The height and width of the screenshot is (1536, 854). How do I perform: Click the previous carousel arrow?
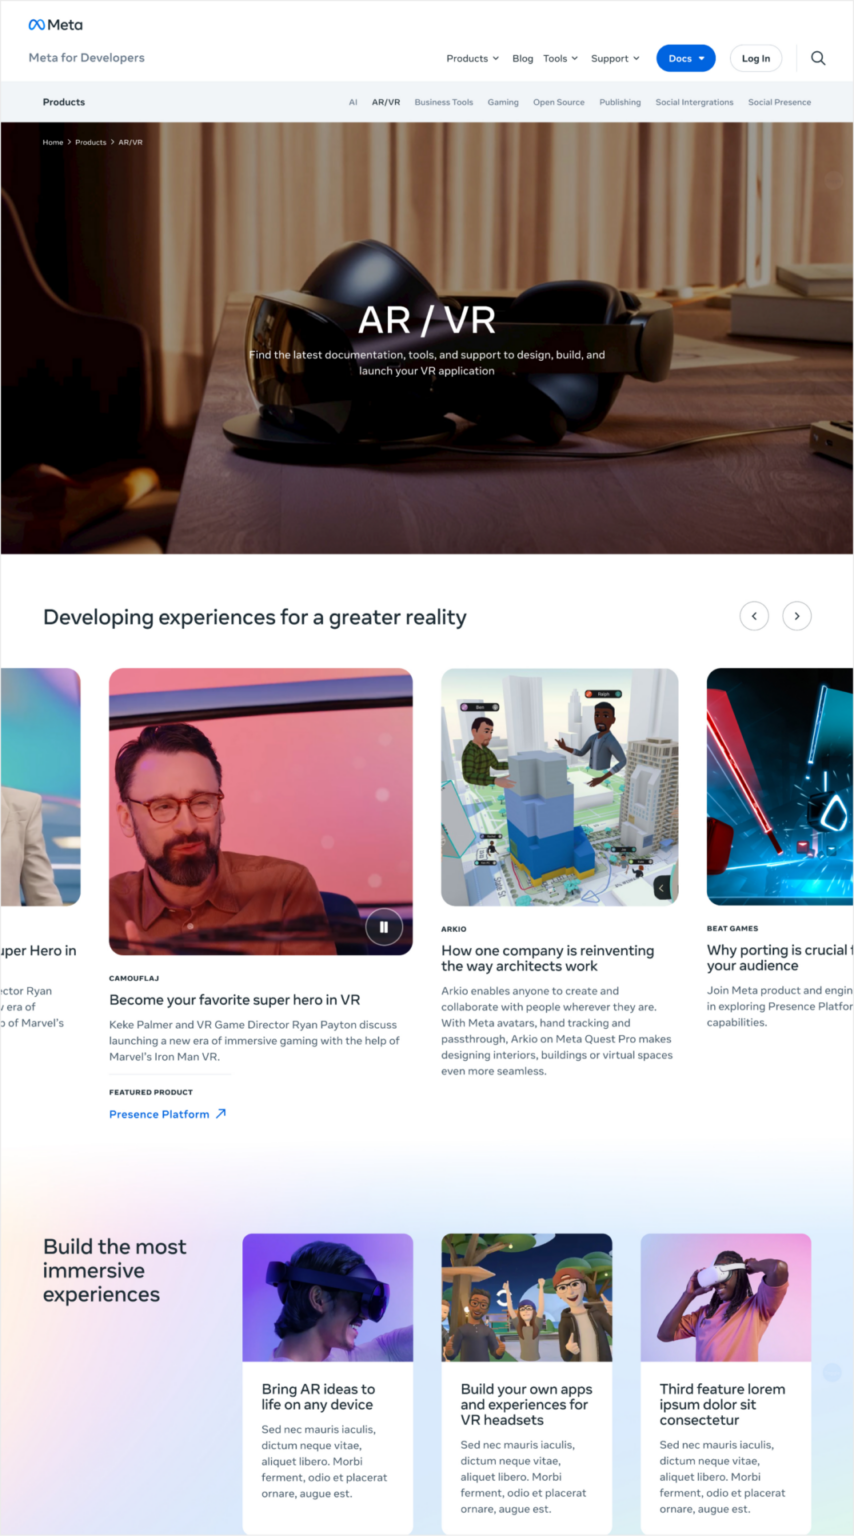pyautogui.click(x=754, y=615)
